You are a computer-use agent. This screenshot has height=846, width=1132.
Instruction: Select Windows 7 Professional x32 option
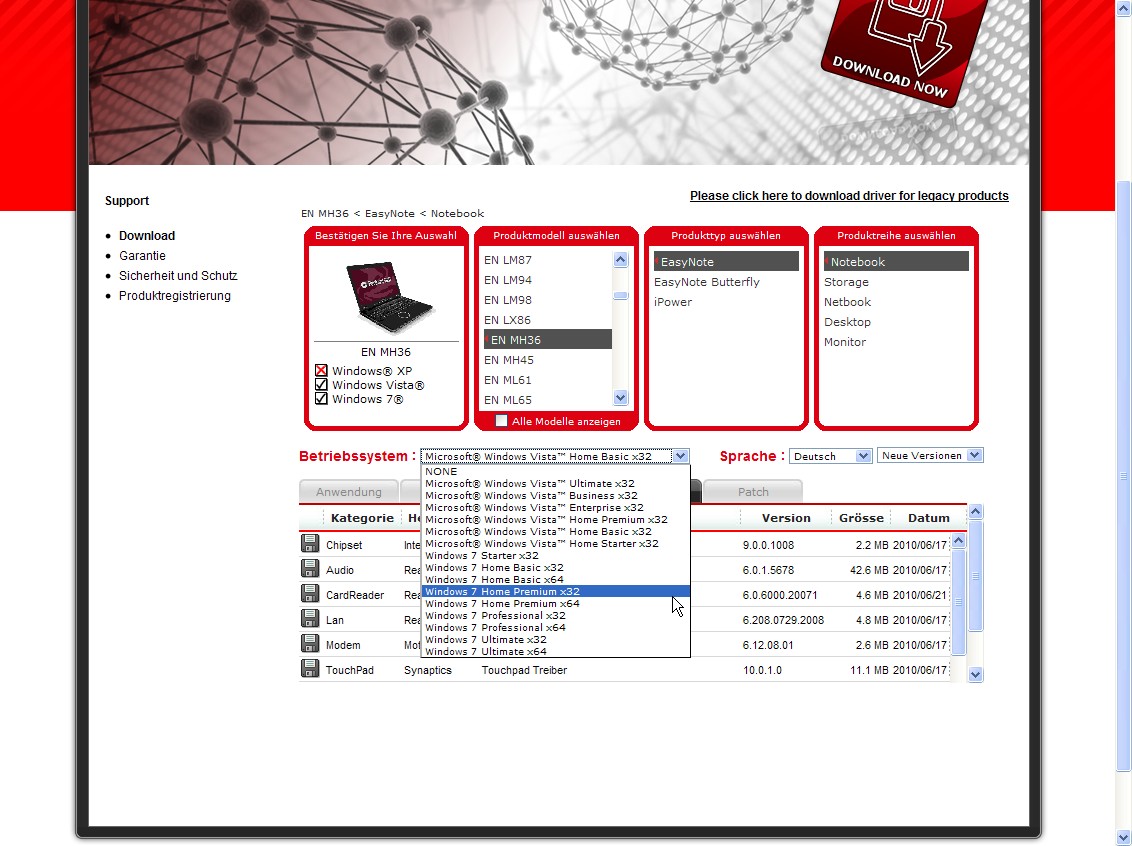tap(555, 616)
